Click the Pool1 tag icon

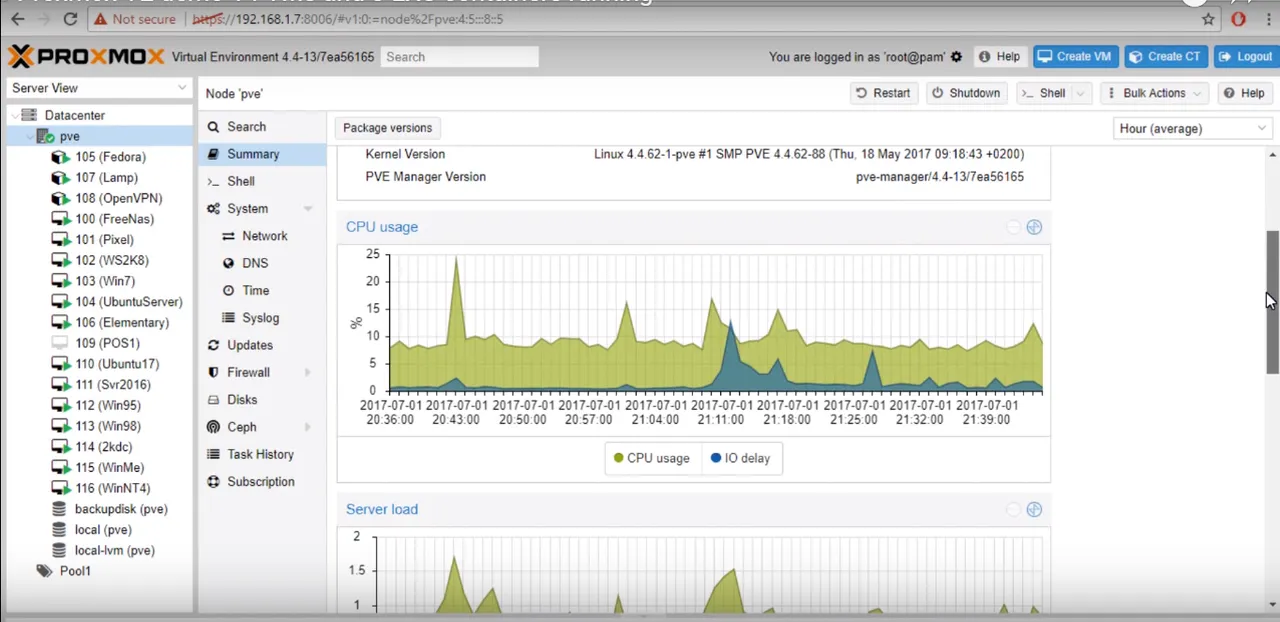44,571
